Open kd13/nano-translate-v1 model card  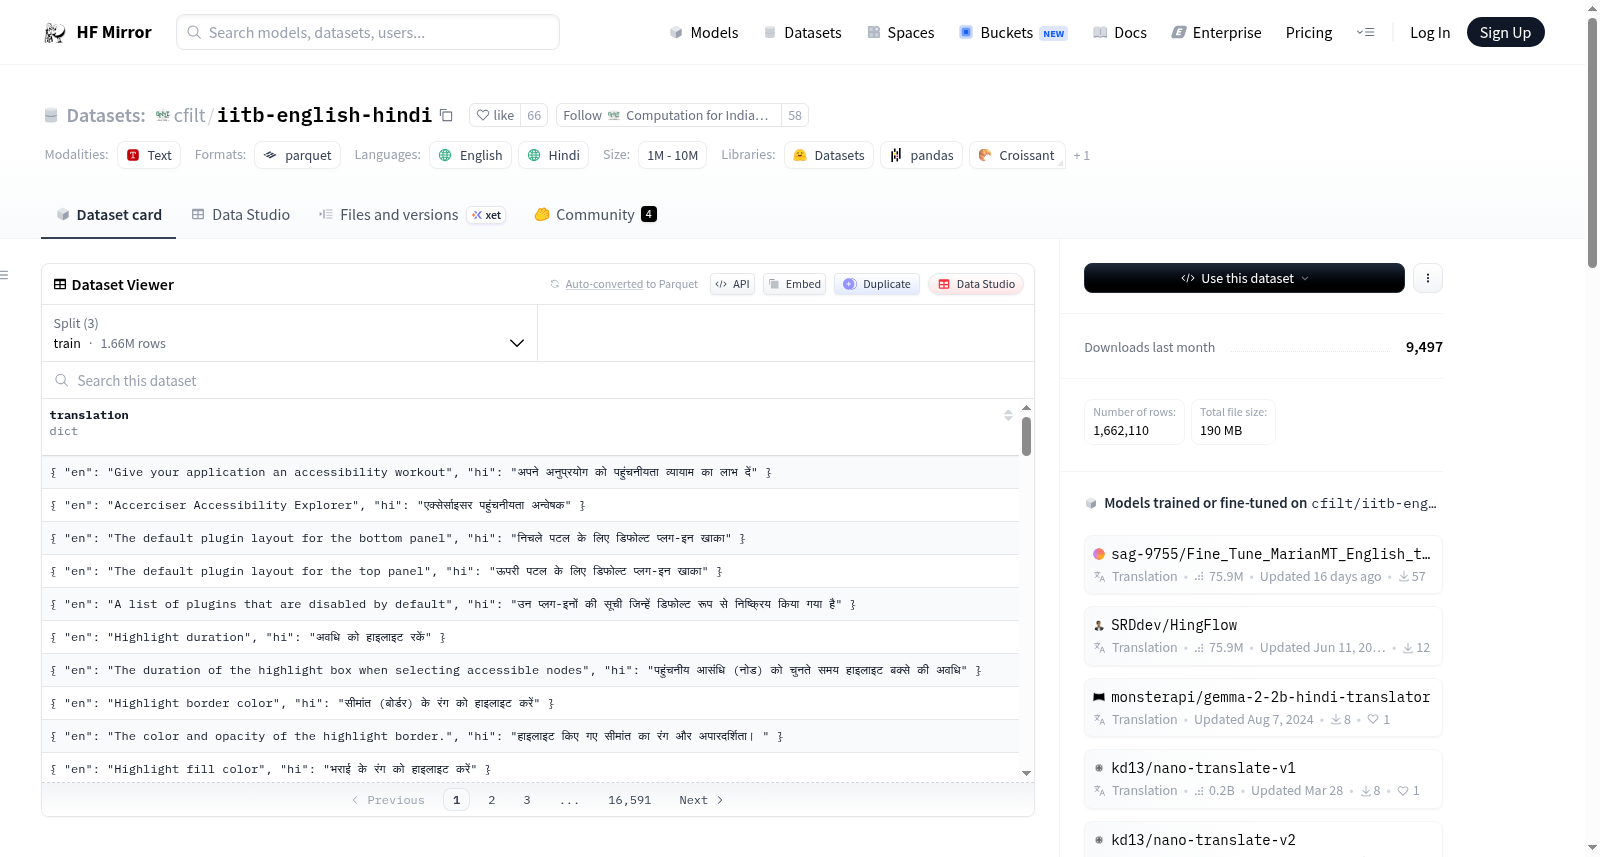1263,779
